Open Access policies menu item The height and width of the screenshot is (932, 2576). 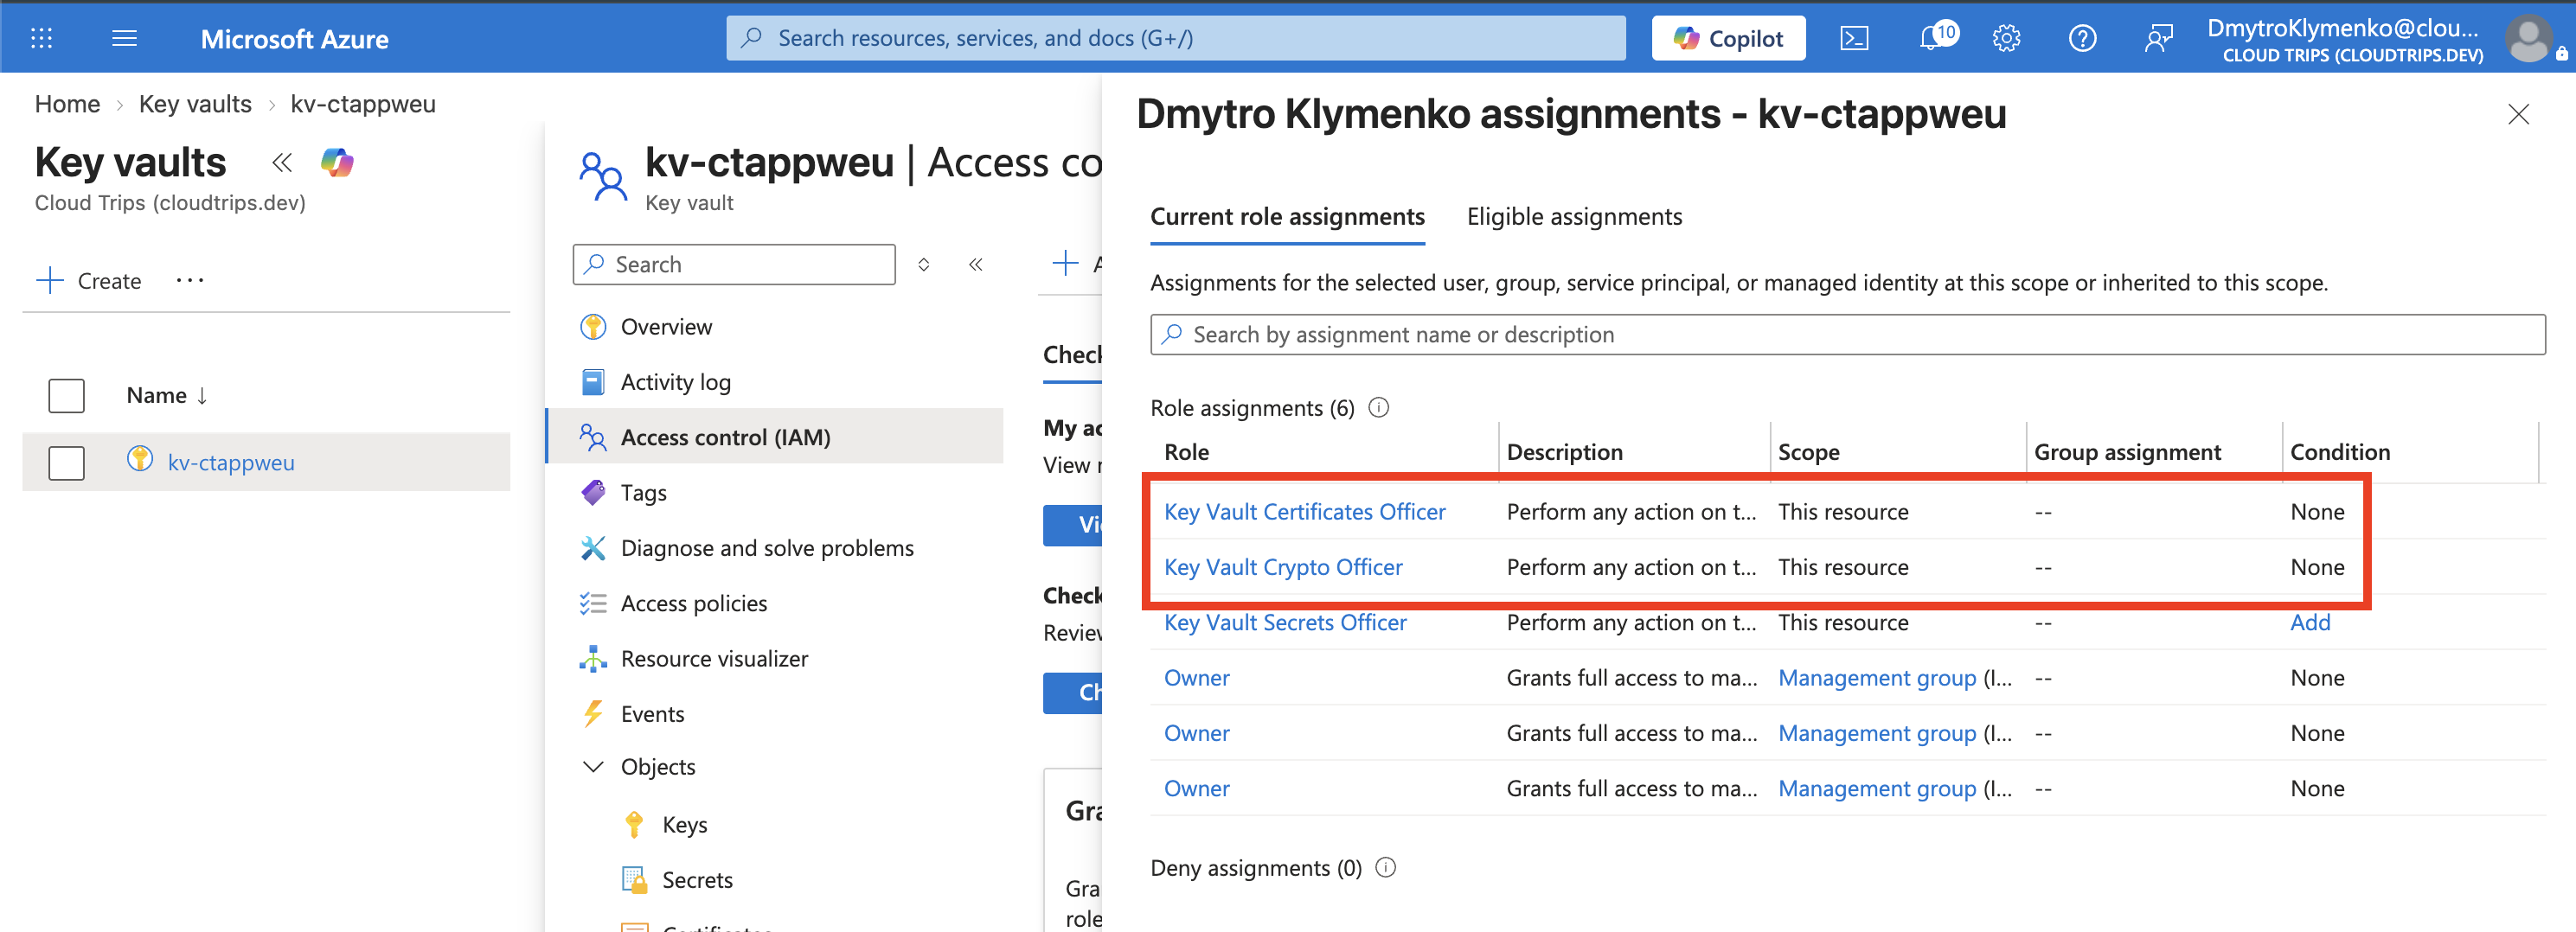694,604
